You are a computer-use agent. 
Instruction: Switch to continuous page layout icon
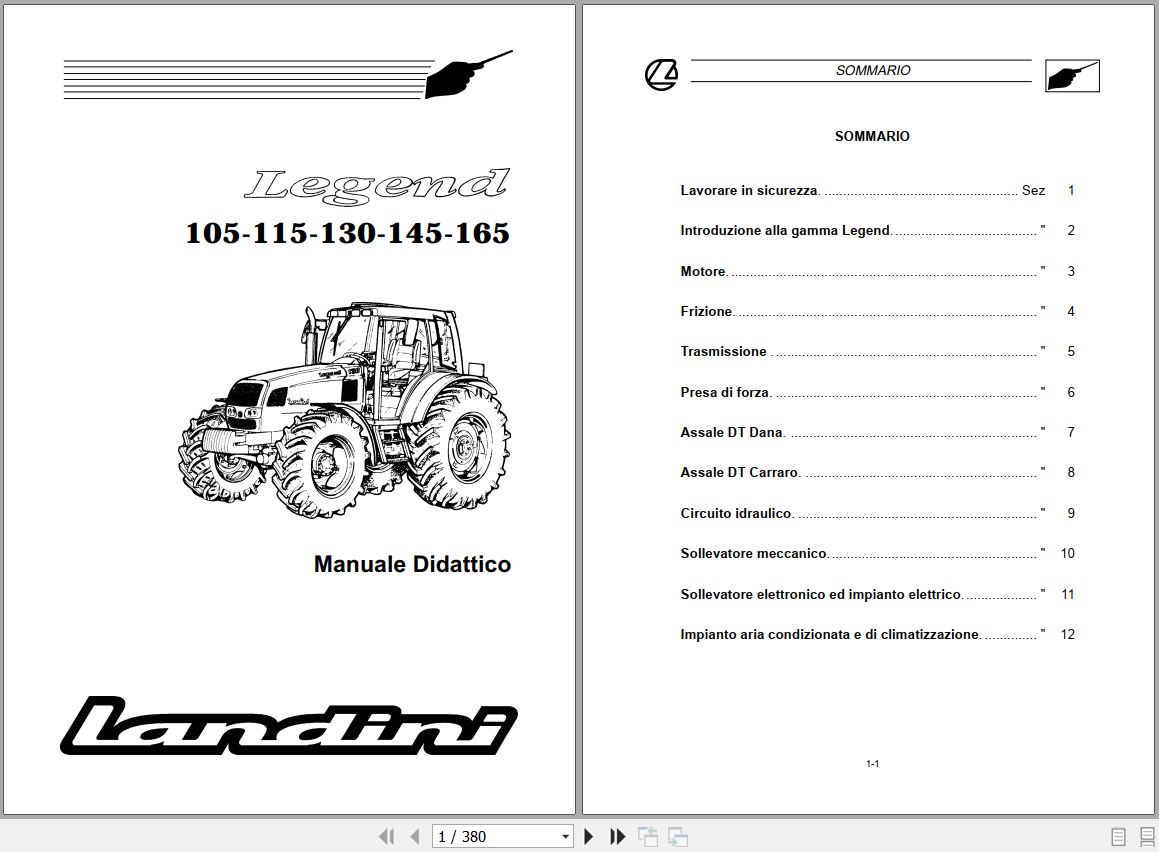1146,836
